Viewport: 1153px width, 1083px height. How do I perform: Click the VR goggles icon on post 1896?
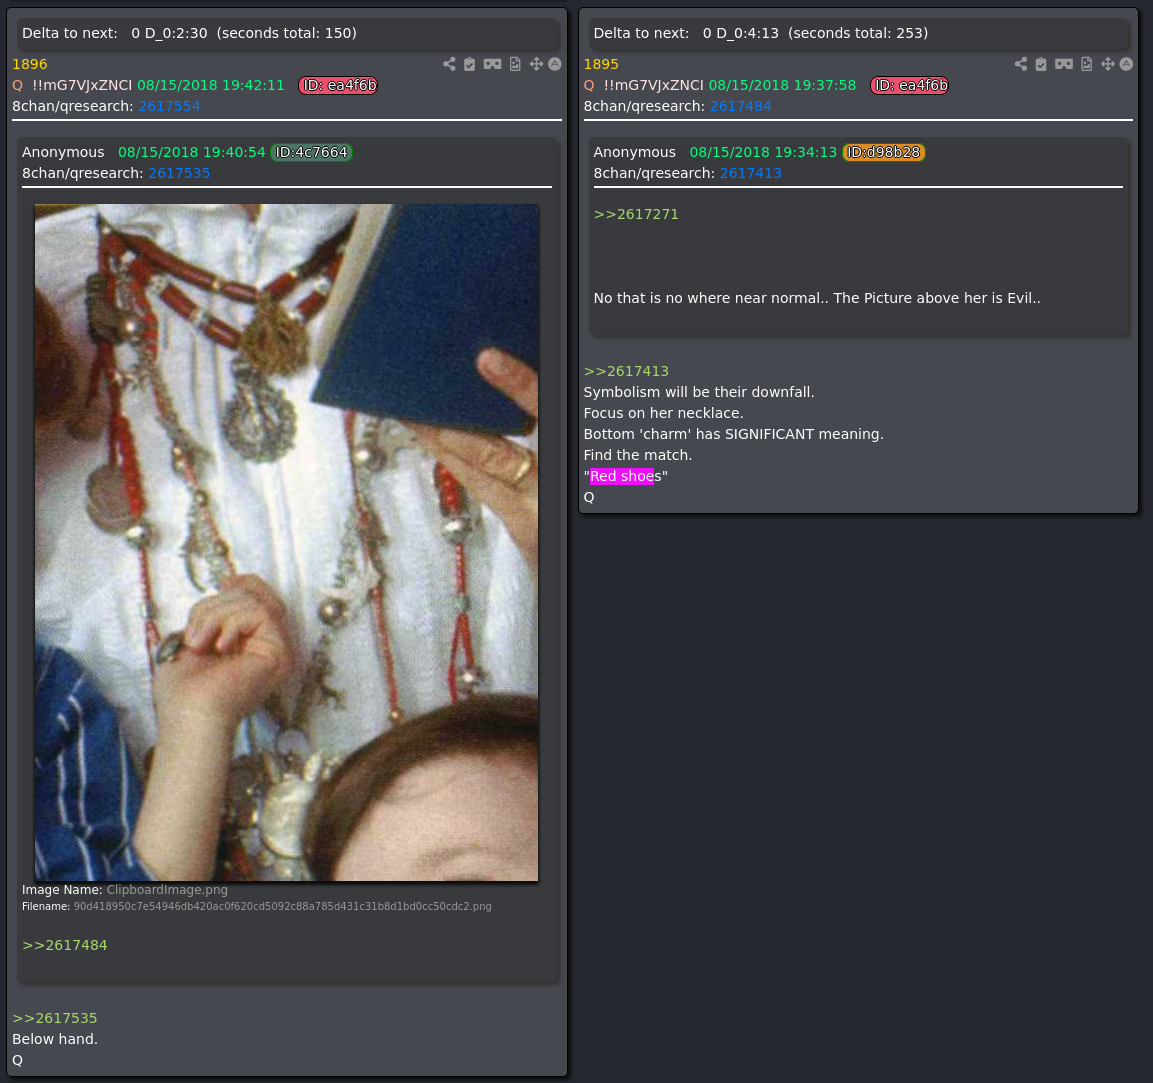click(493, 64)
